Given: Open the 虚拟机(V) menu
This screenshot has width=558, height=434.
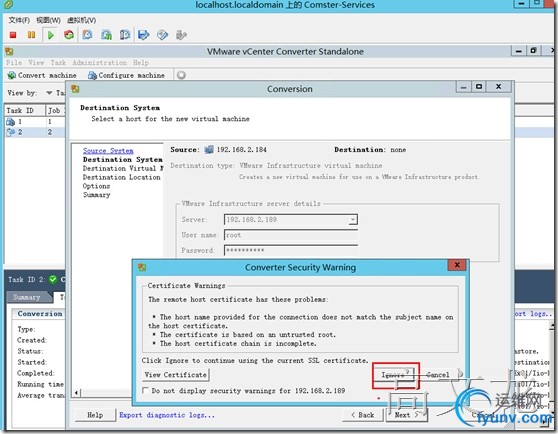Looking at the screenshot, I should [x=81, y=20].
